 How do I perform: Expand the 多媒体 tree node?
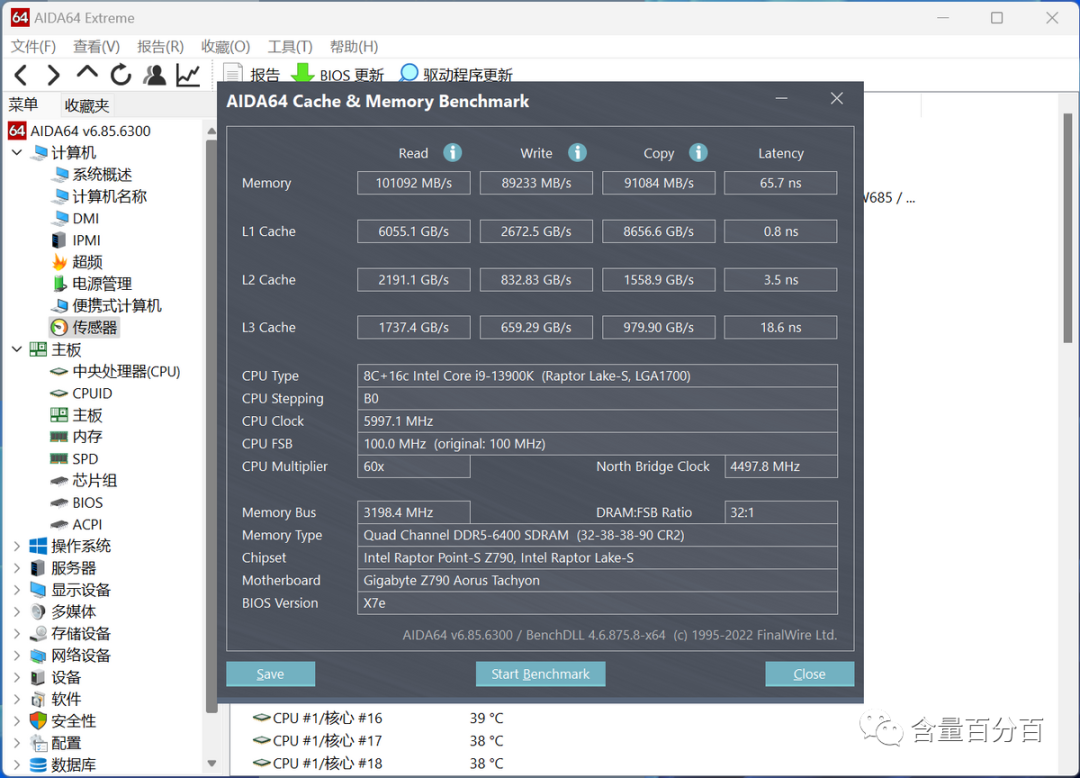[x=17, y=611]
